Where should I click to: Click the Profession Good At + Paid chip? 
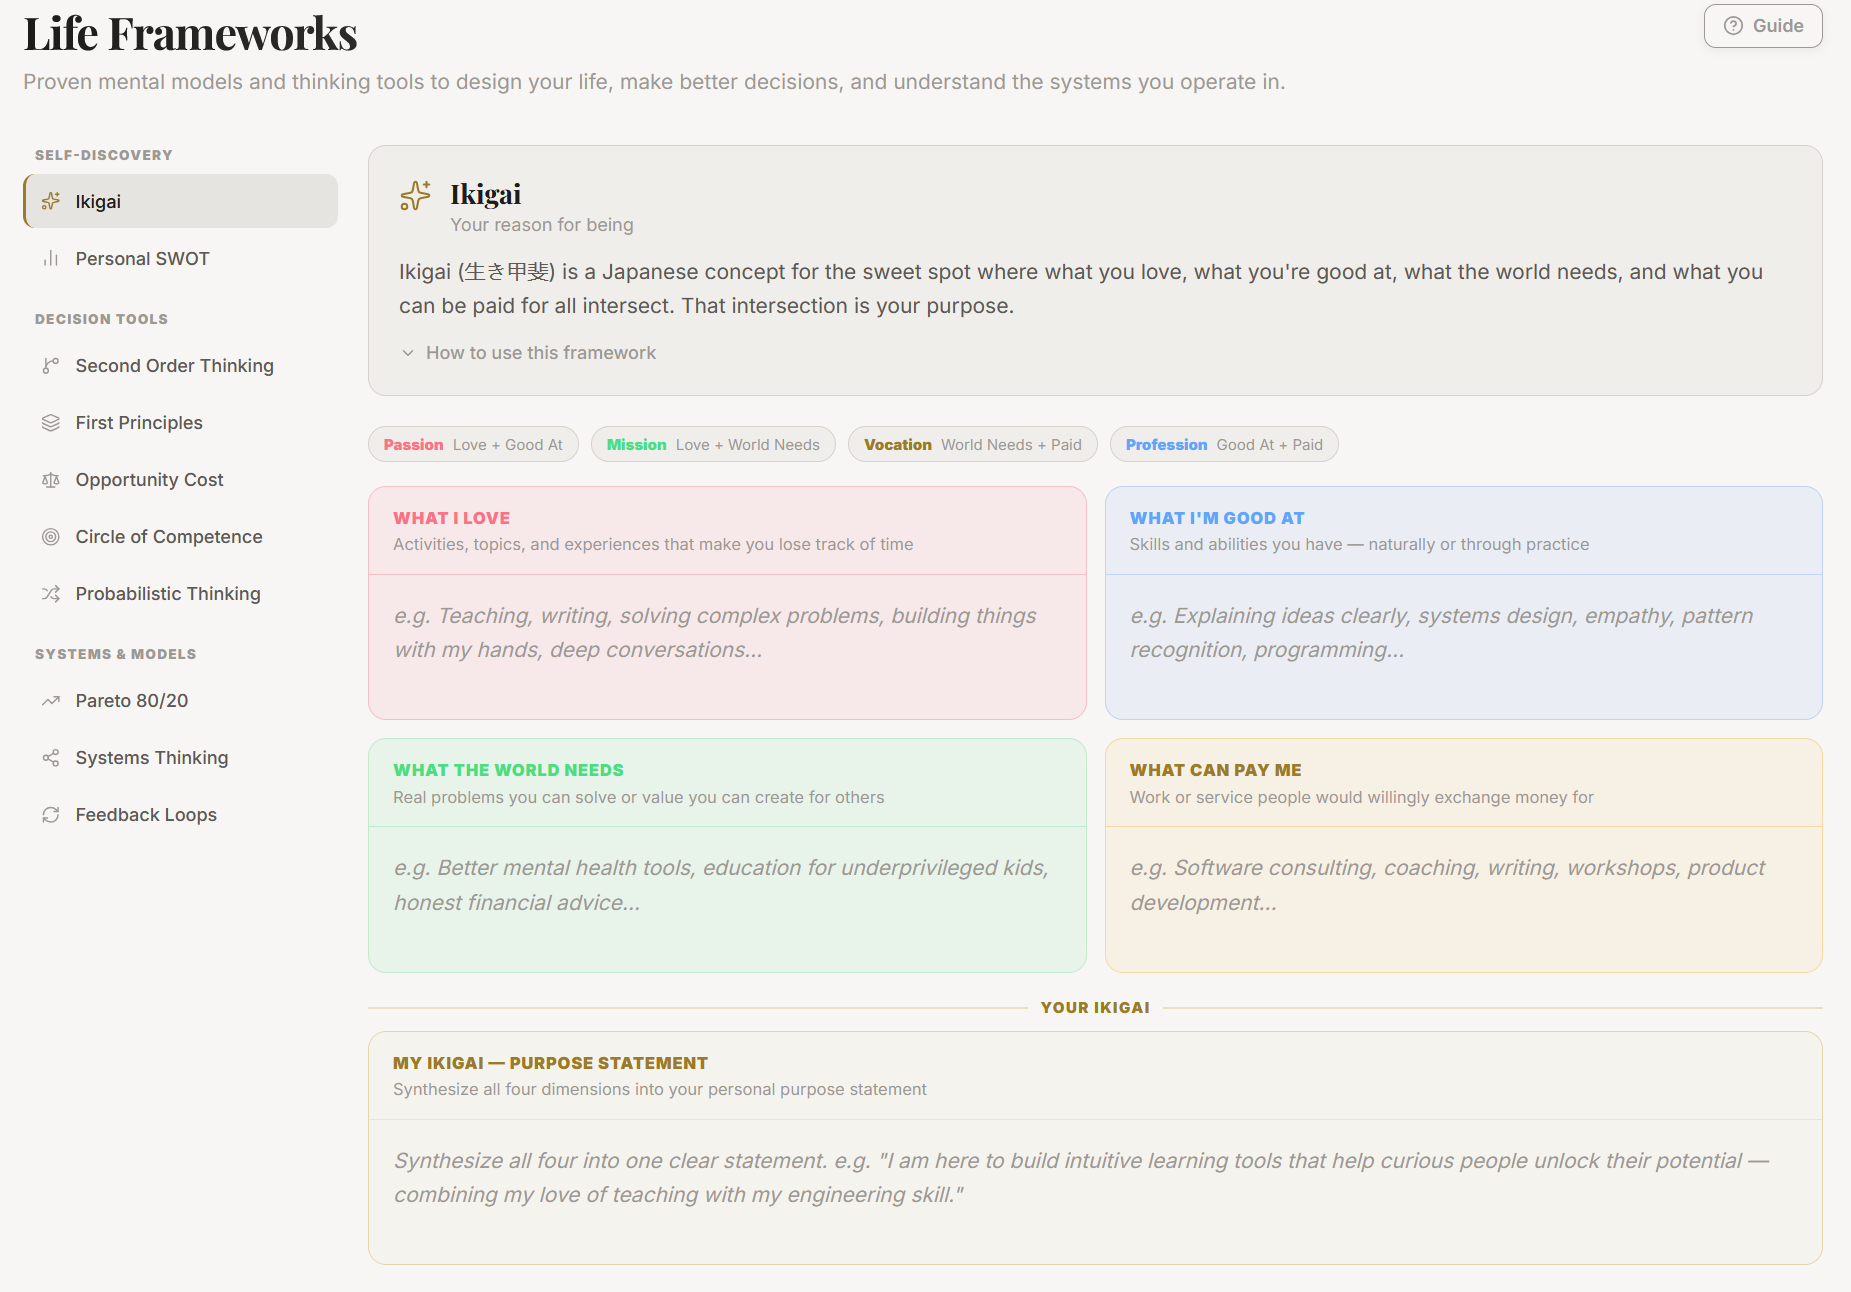1224,444
